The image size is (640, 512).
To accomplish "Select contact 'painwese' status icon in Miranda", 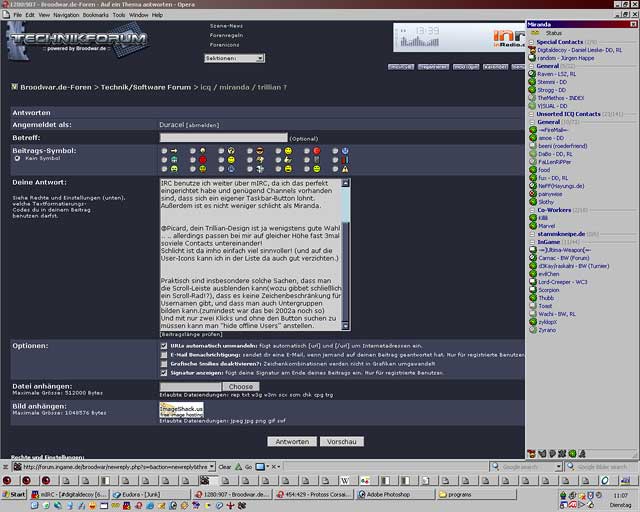I will (533, 194).
